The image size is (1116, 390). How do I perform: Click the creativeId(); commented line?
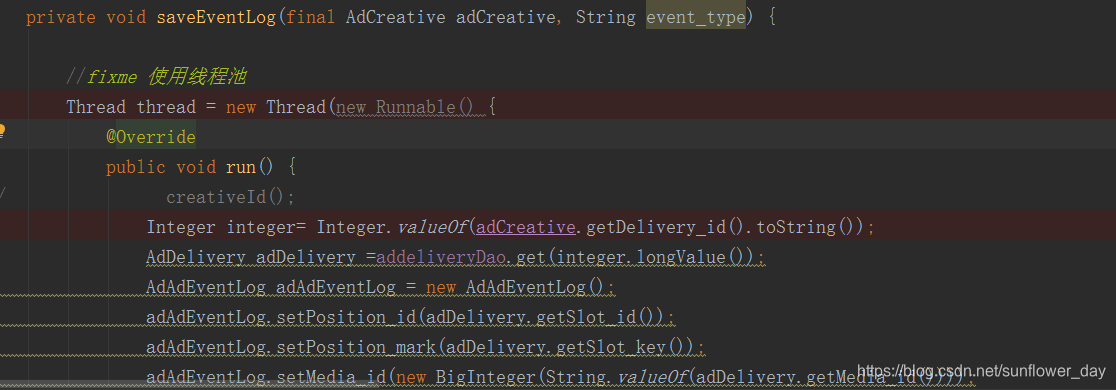[x=231, y=197]
